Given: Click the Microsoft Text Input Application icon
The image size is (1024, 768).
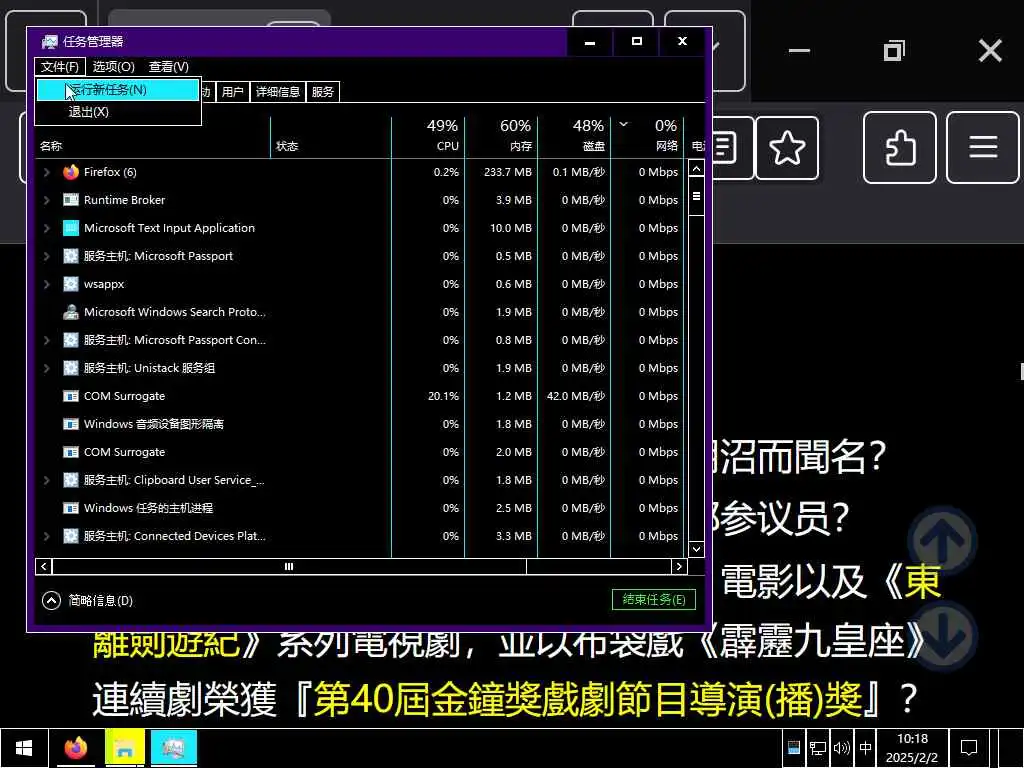Looking at the screenshot, I should (71, 228).
